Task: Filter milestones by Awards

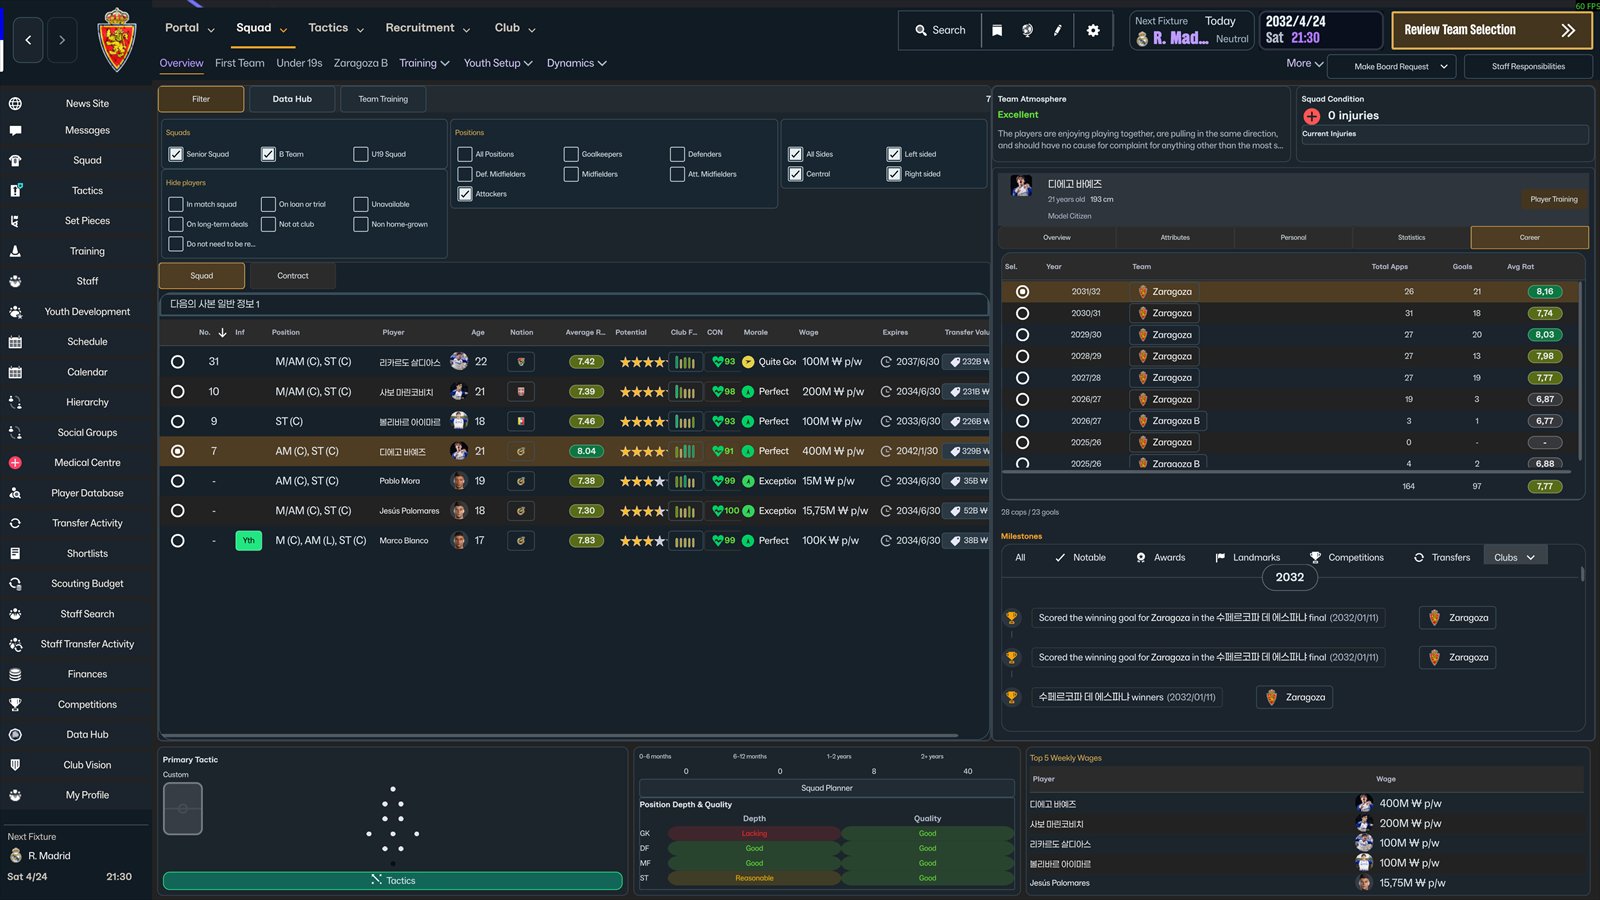Action: point(1160,557)
